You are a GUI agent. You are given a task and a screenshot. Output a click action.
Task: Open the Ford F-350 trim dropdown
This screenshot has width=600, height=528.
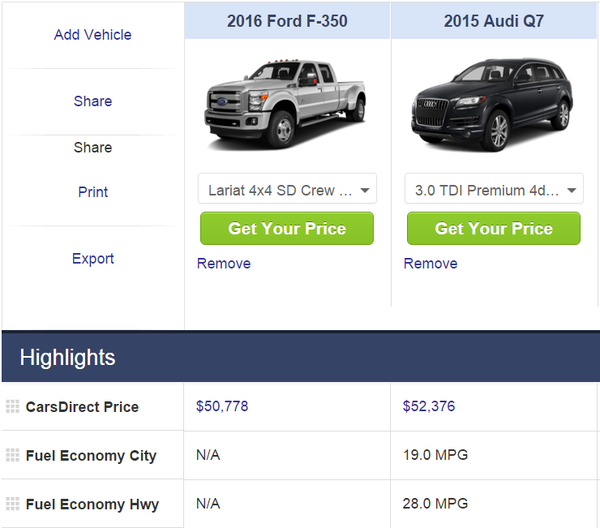(287, 189)
